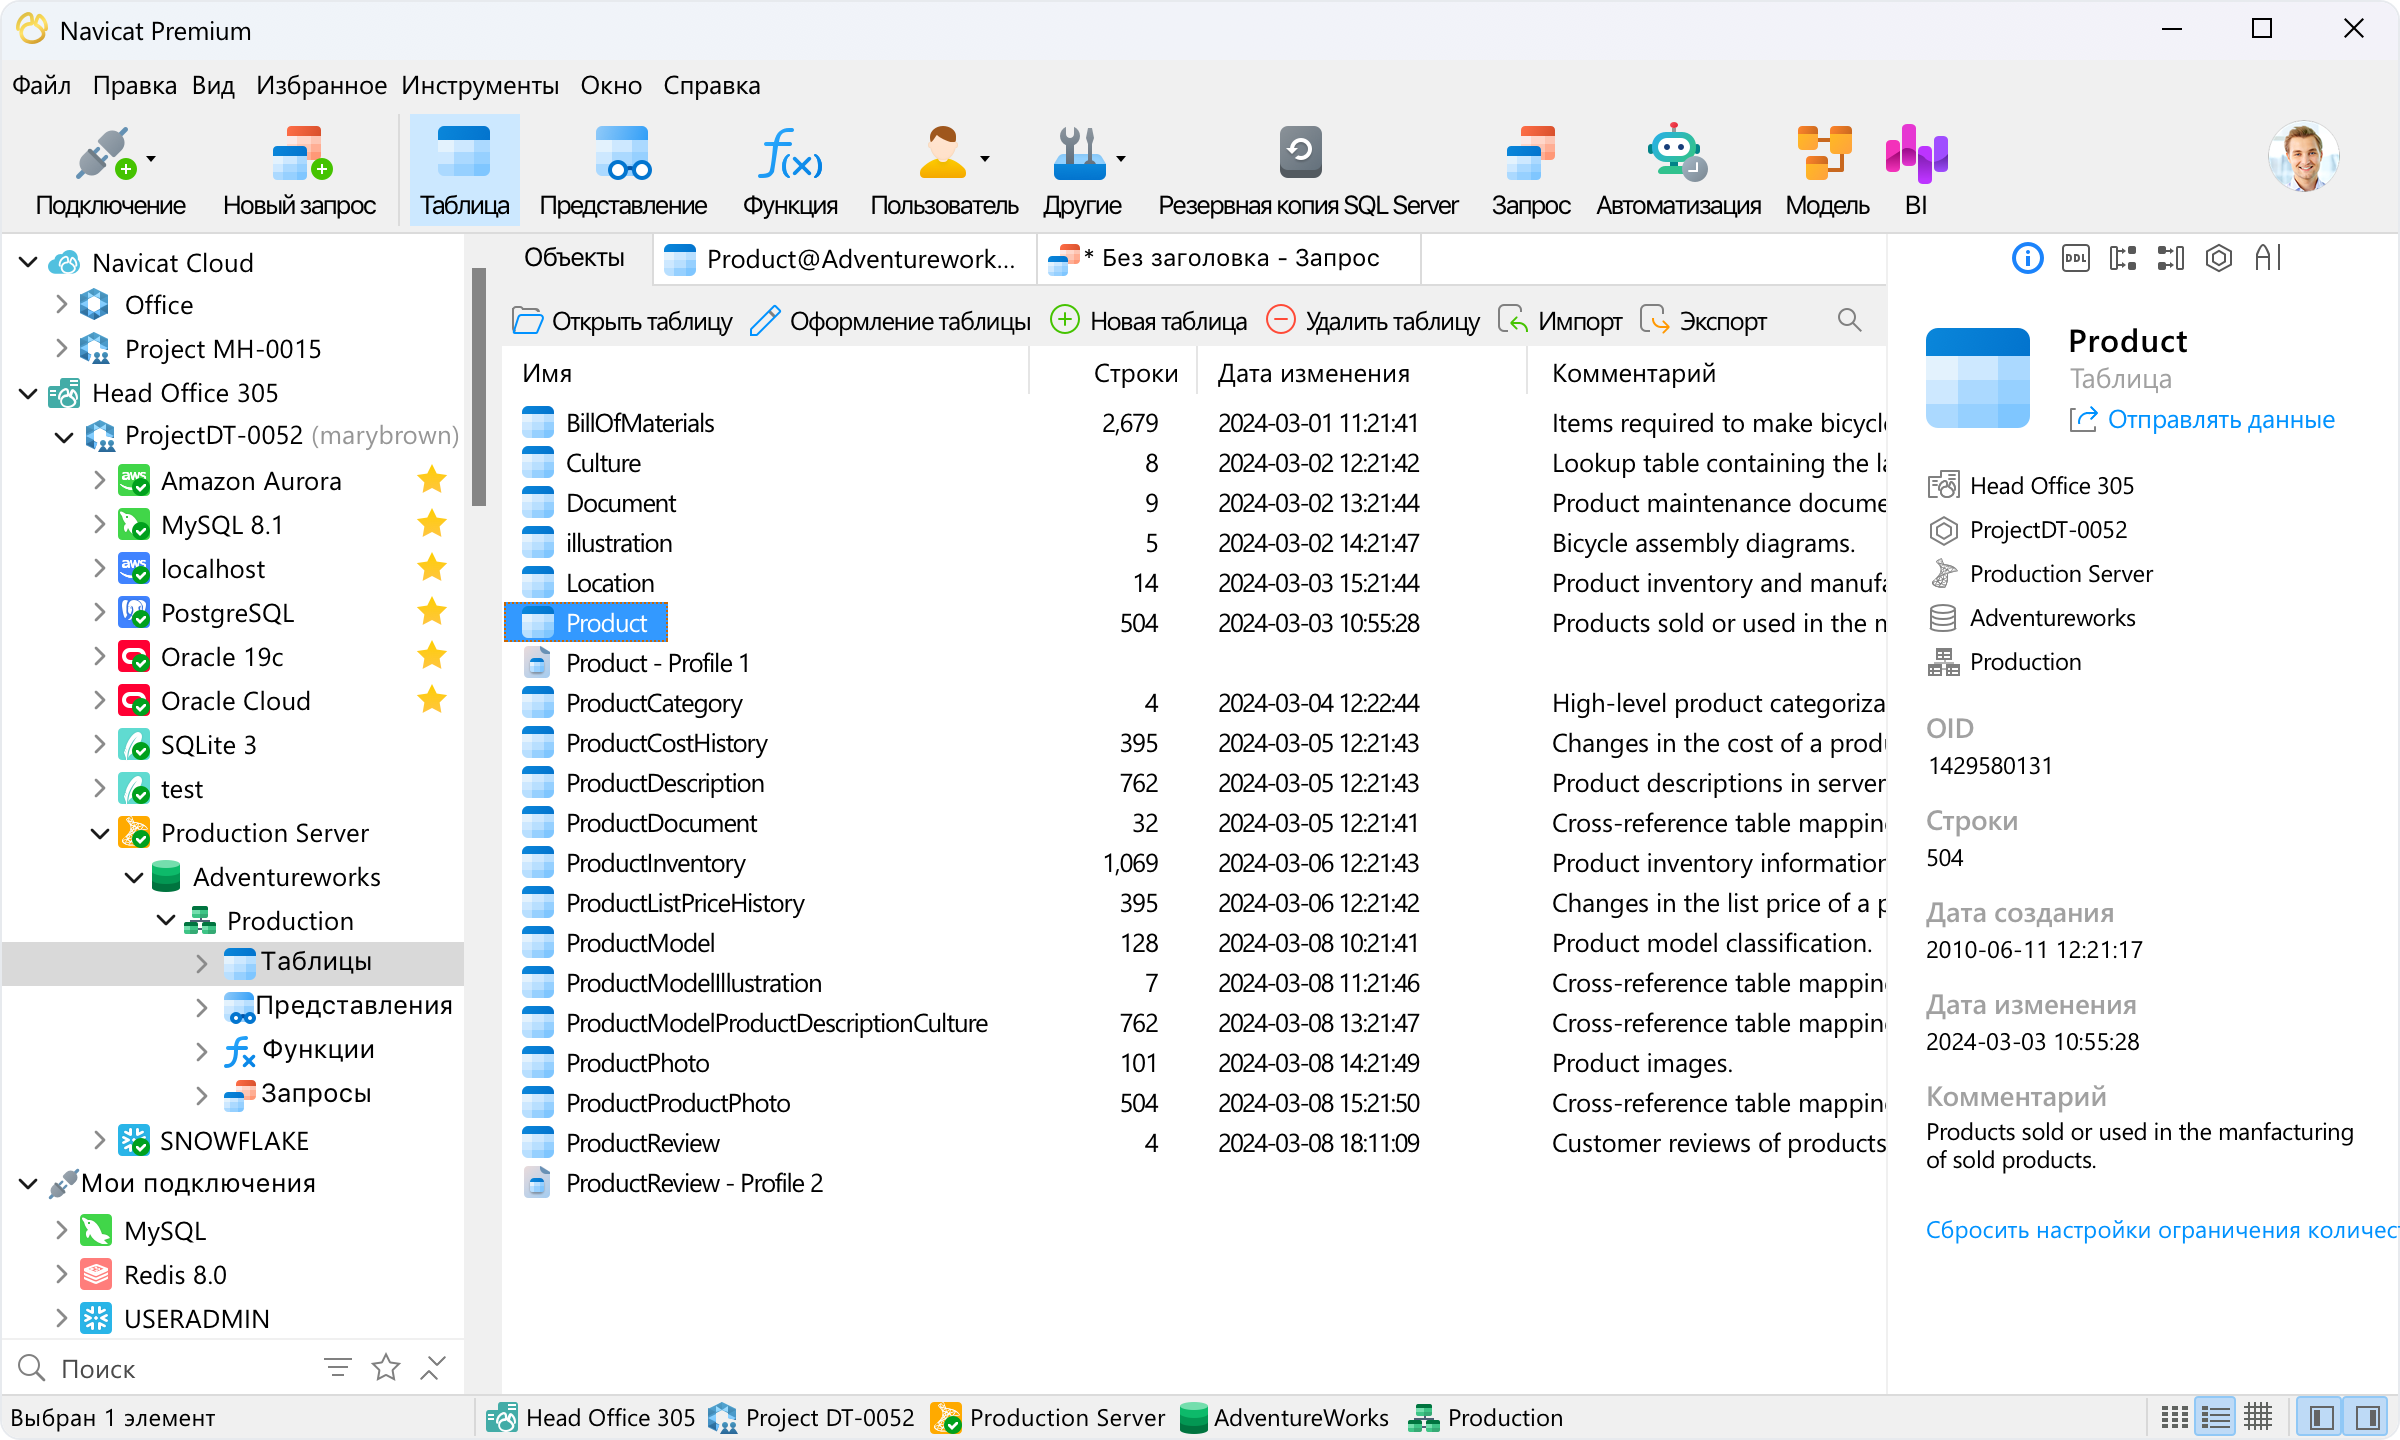Toggle favorites star filter in sidebar bottom

click(x=386, y=1367)
